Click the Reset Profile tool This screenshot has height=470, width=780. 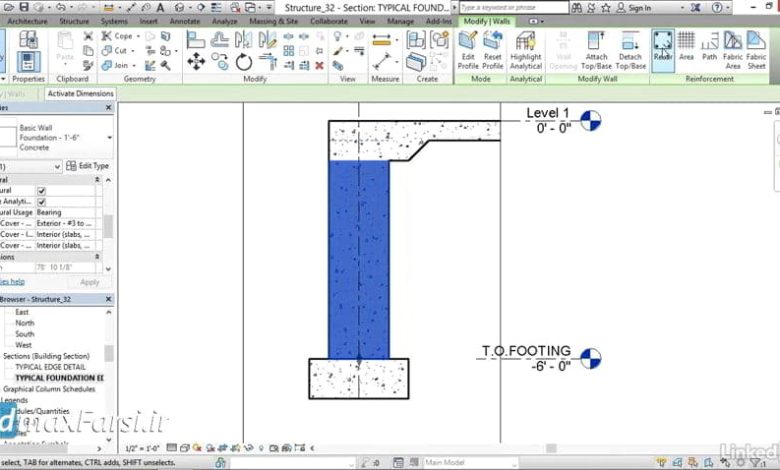coord(492,50)
